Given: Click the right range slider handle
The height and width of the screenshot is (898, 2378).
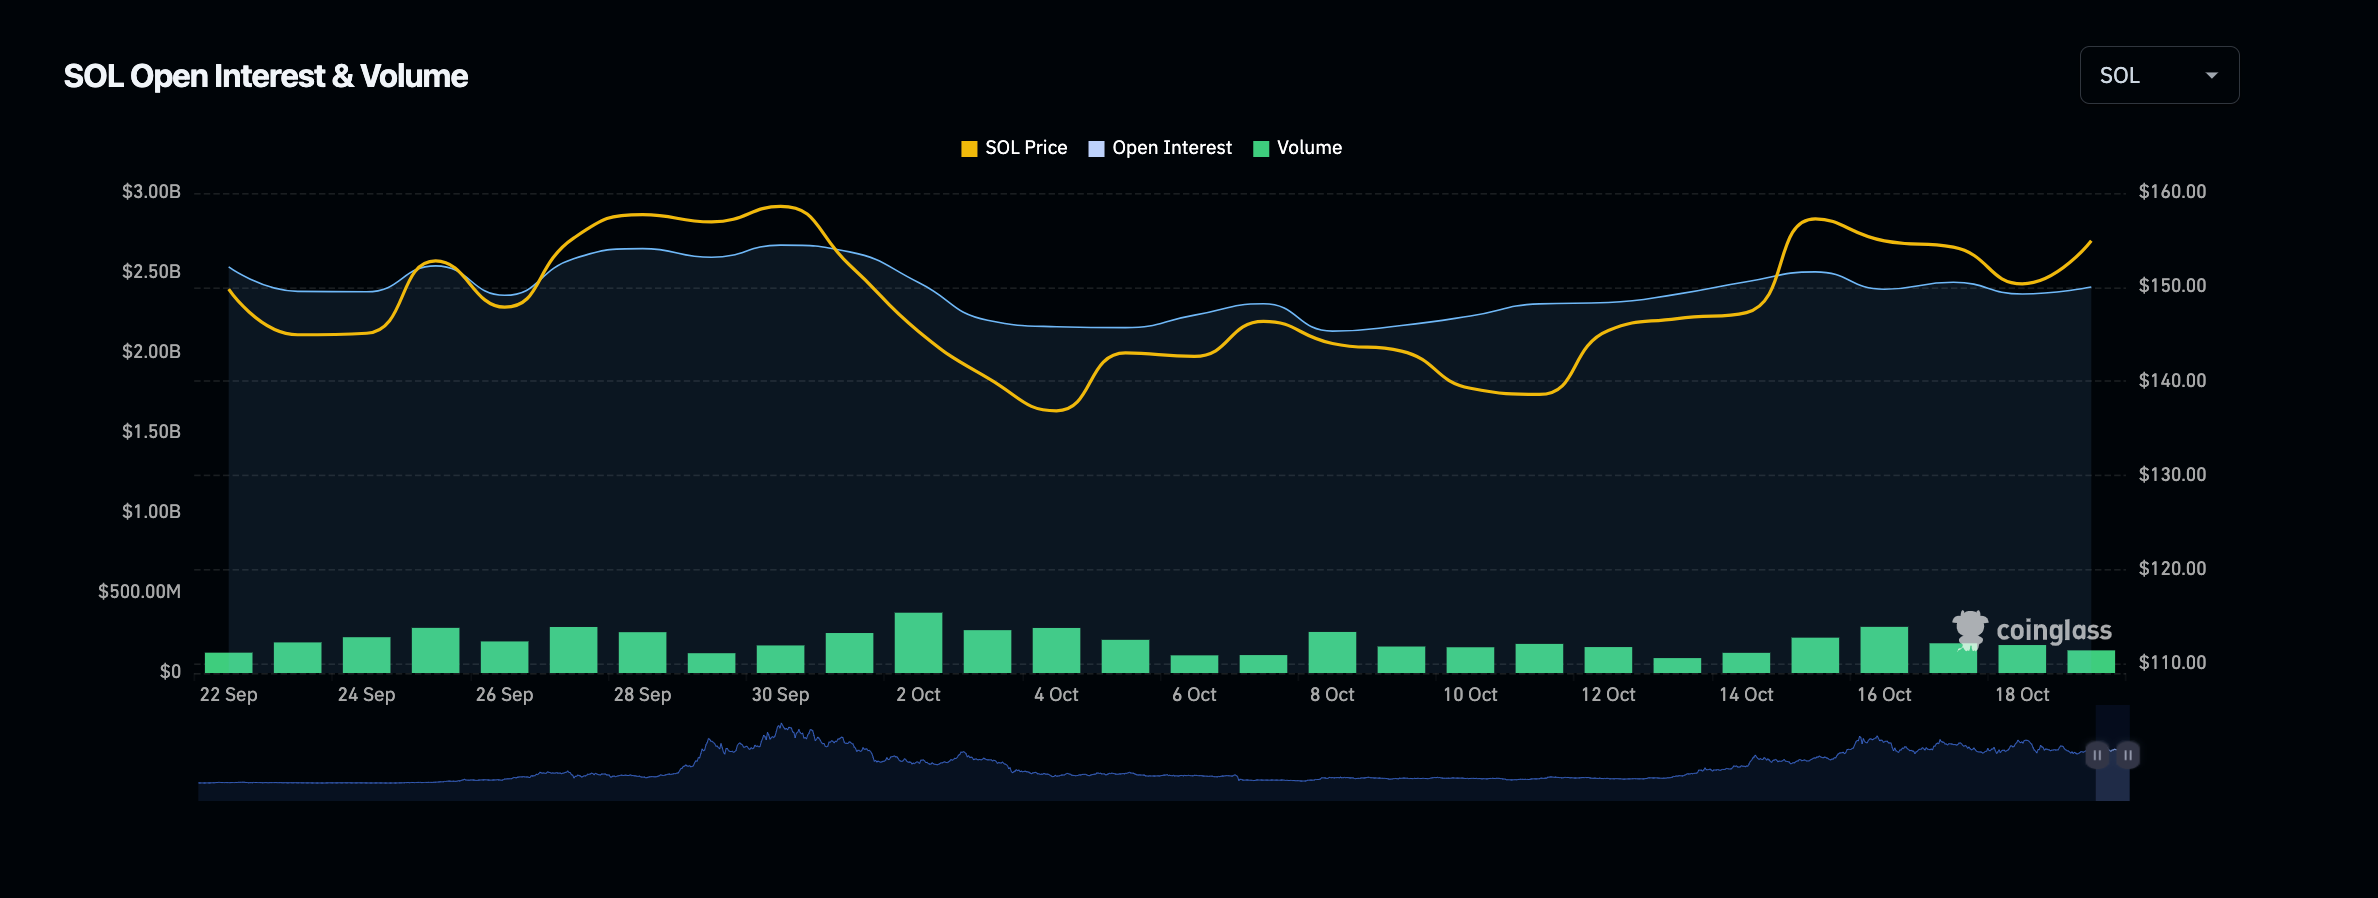Looking at the screenshot, I should point(2128,755).
